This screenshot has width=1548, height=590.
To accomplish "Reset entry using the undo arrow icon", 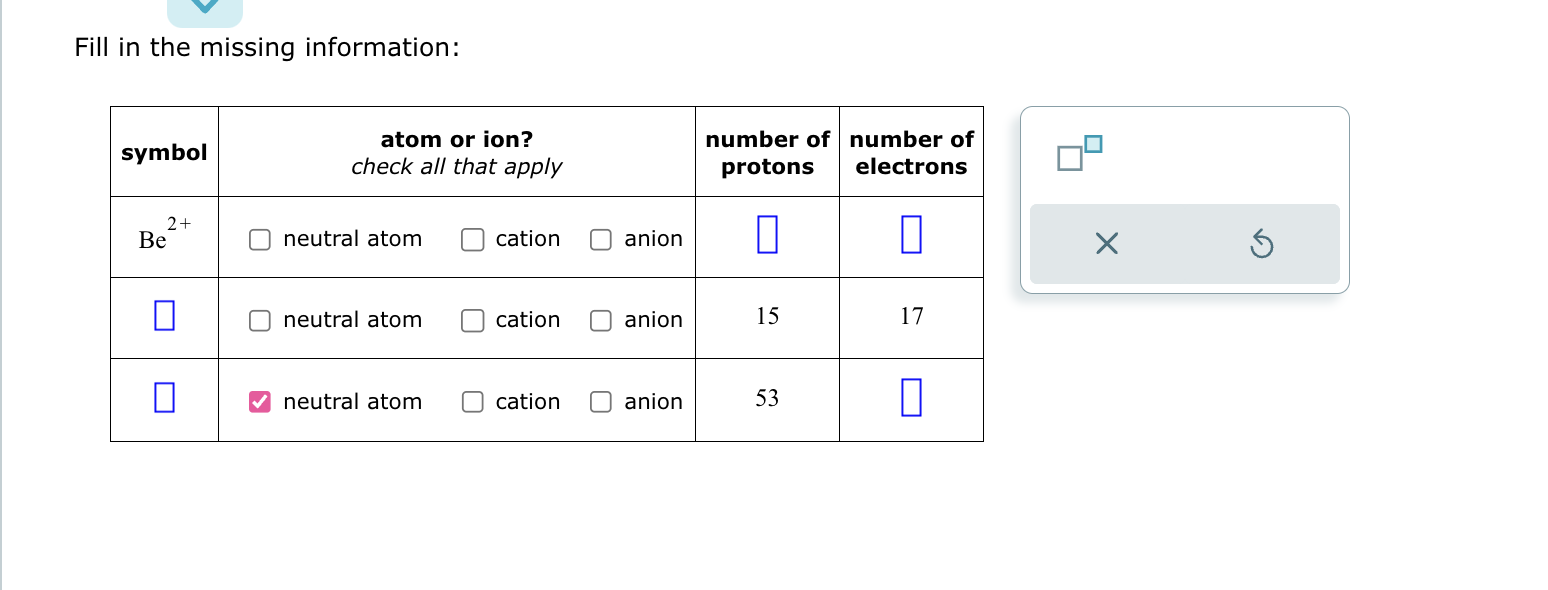I will tap(1261, 244).
